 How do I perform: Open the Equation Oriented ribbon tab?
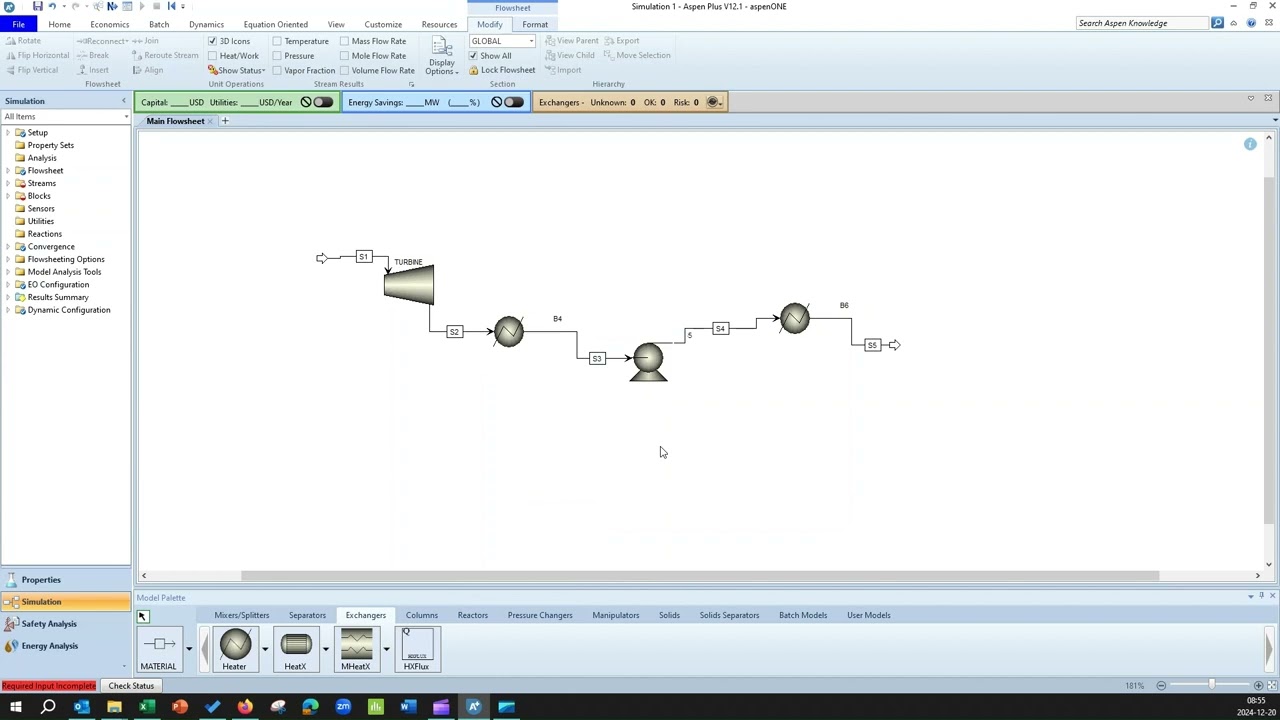(275, 24)
